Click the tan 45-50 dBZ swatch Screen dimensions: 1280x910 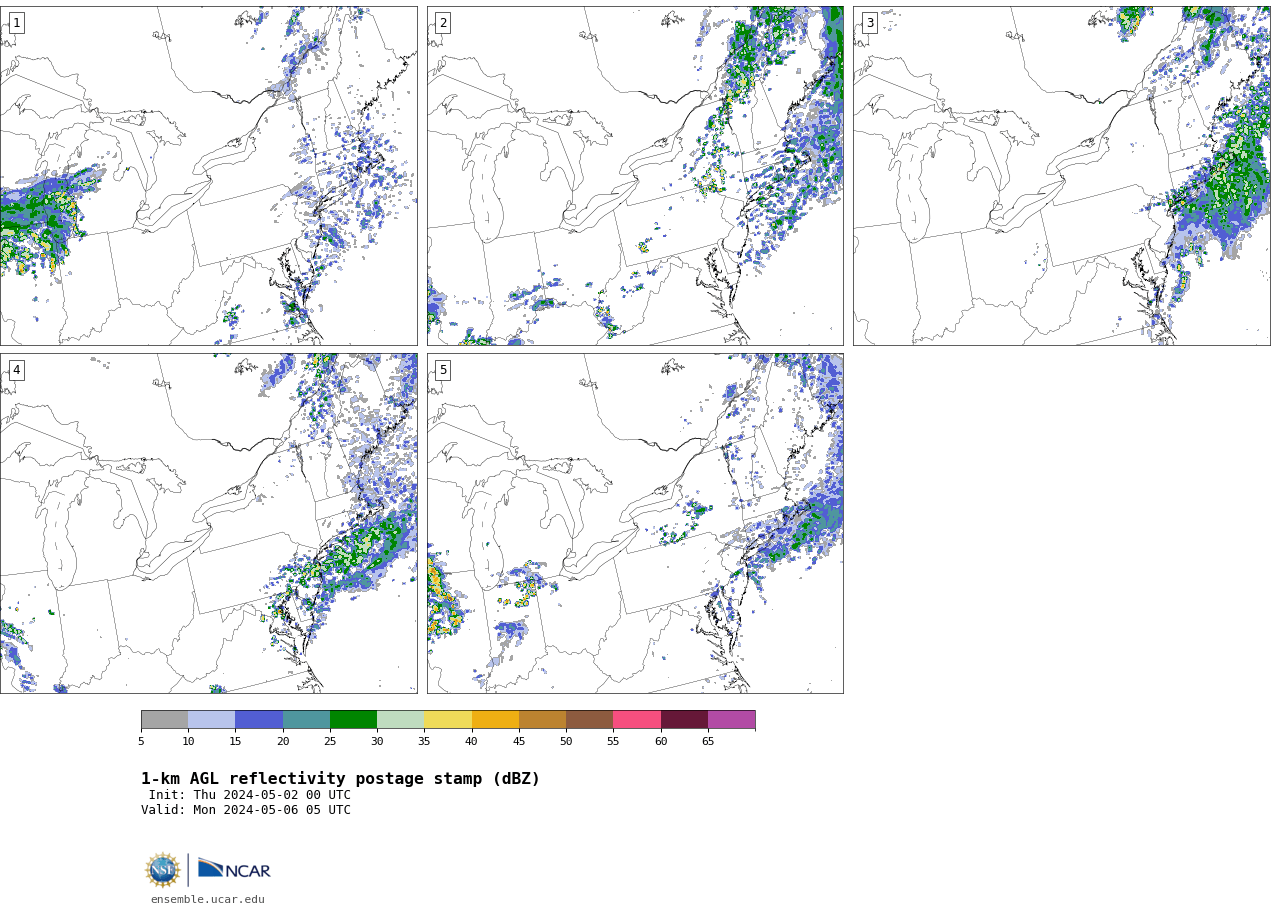click(542, 720)
